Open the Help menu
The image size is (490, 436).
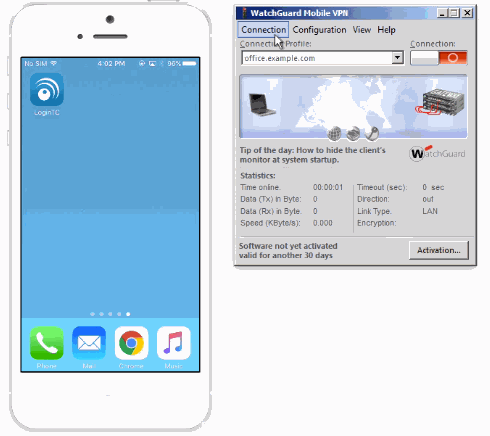(x=386, y=30)
